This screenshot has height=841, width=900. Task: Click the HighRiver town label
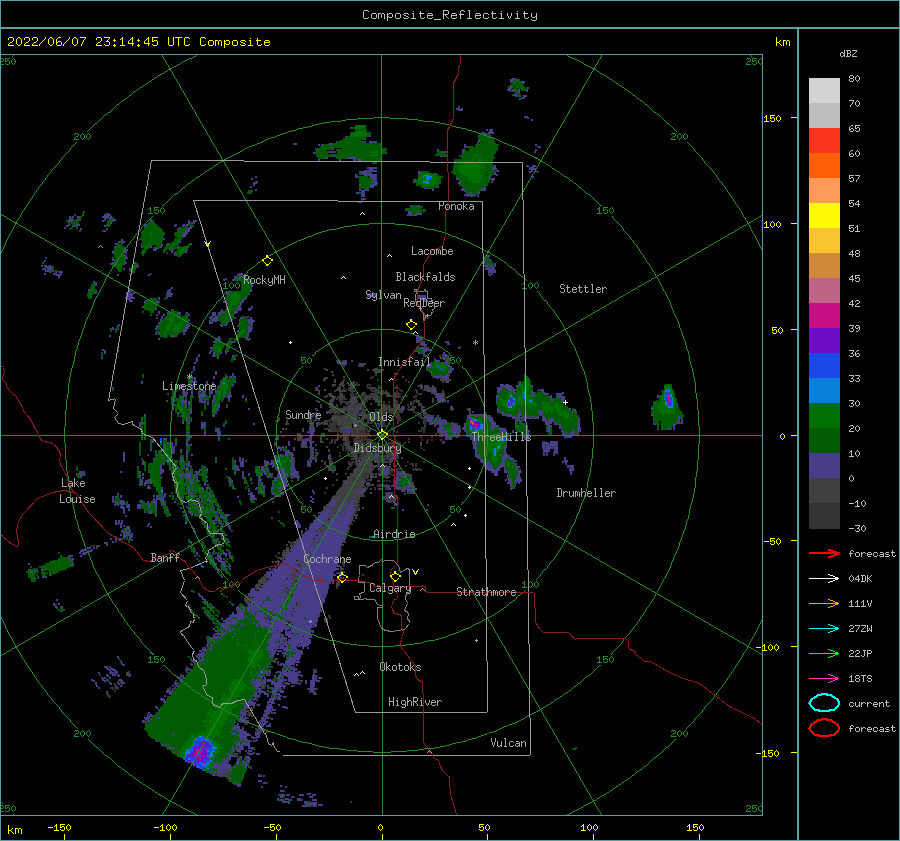tap(415, 702)
